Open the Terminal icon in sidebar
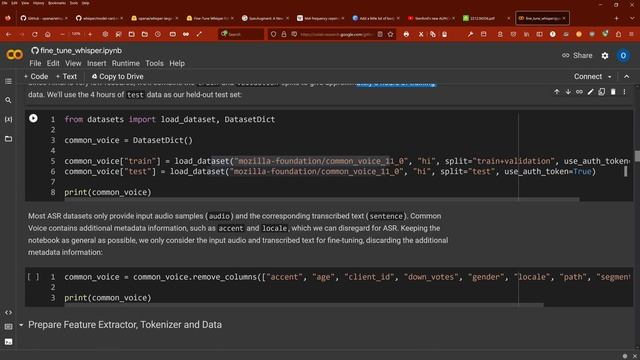The image size is (640, 360). tap(8, 342)
